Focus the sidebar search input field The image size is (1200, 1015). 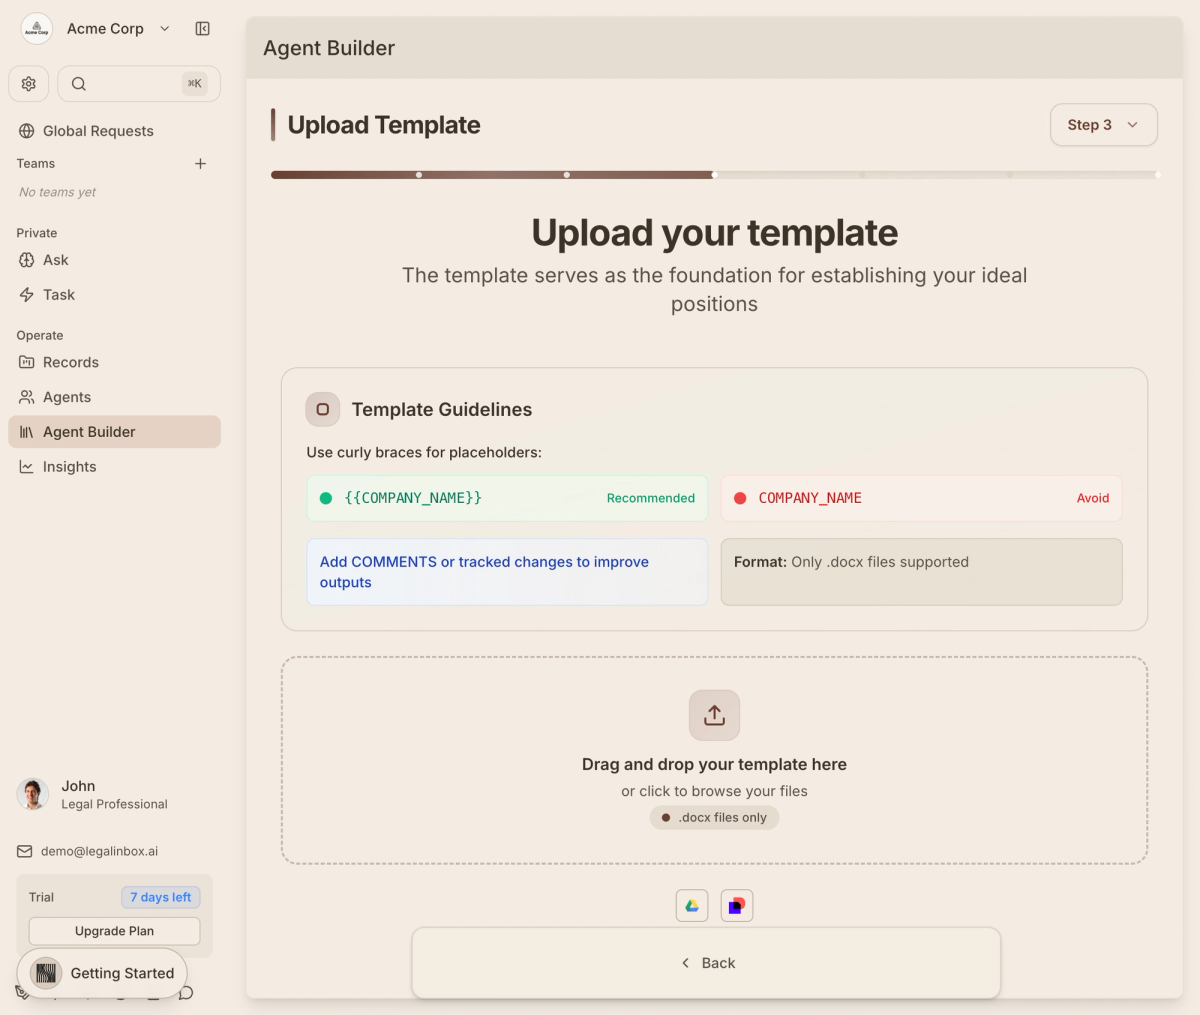tap(139, 84)
